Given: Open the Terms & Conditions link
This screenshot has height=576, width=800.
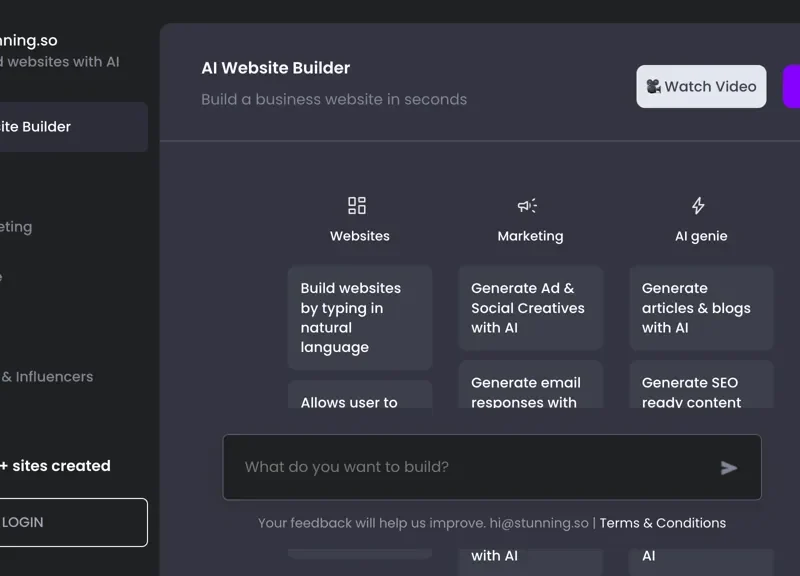Looking at the screenshot, I should (662, 523).
